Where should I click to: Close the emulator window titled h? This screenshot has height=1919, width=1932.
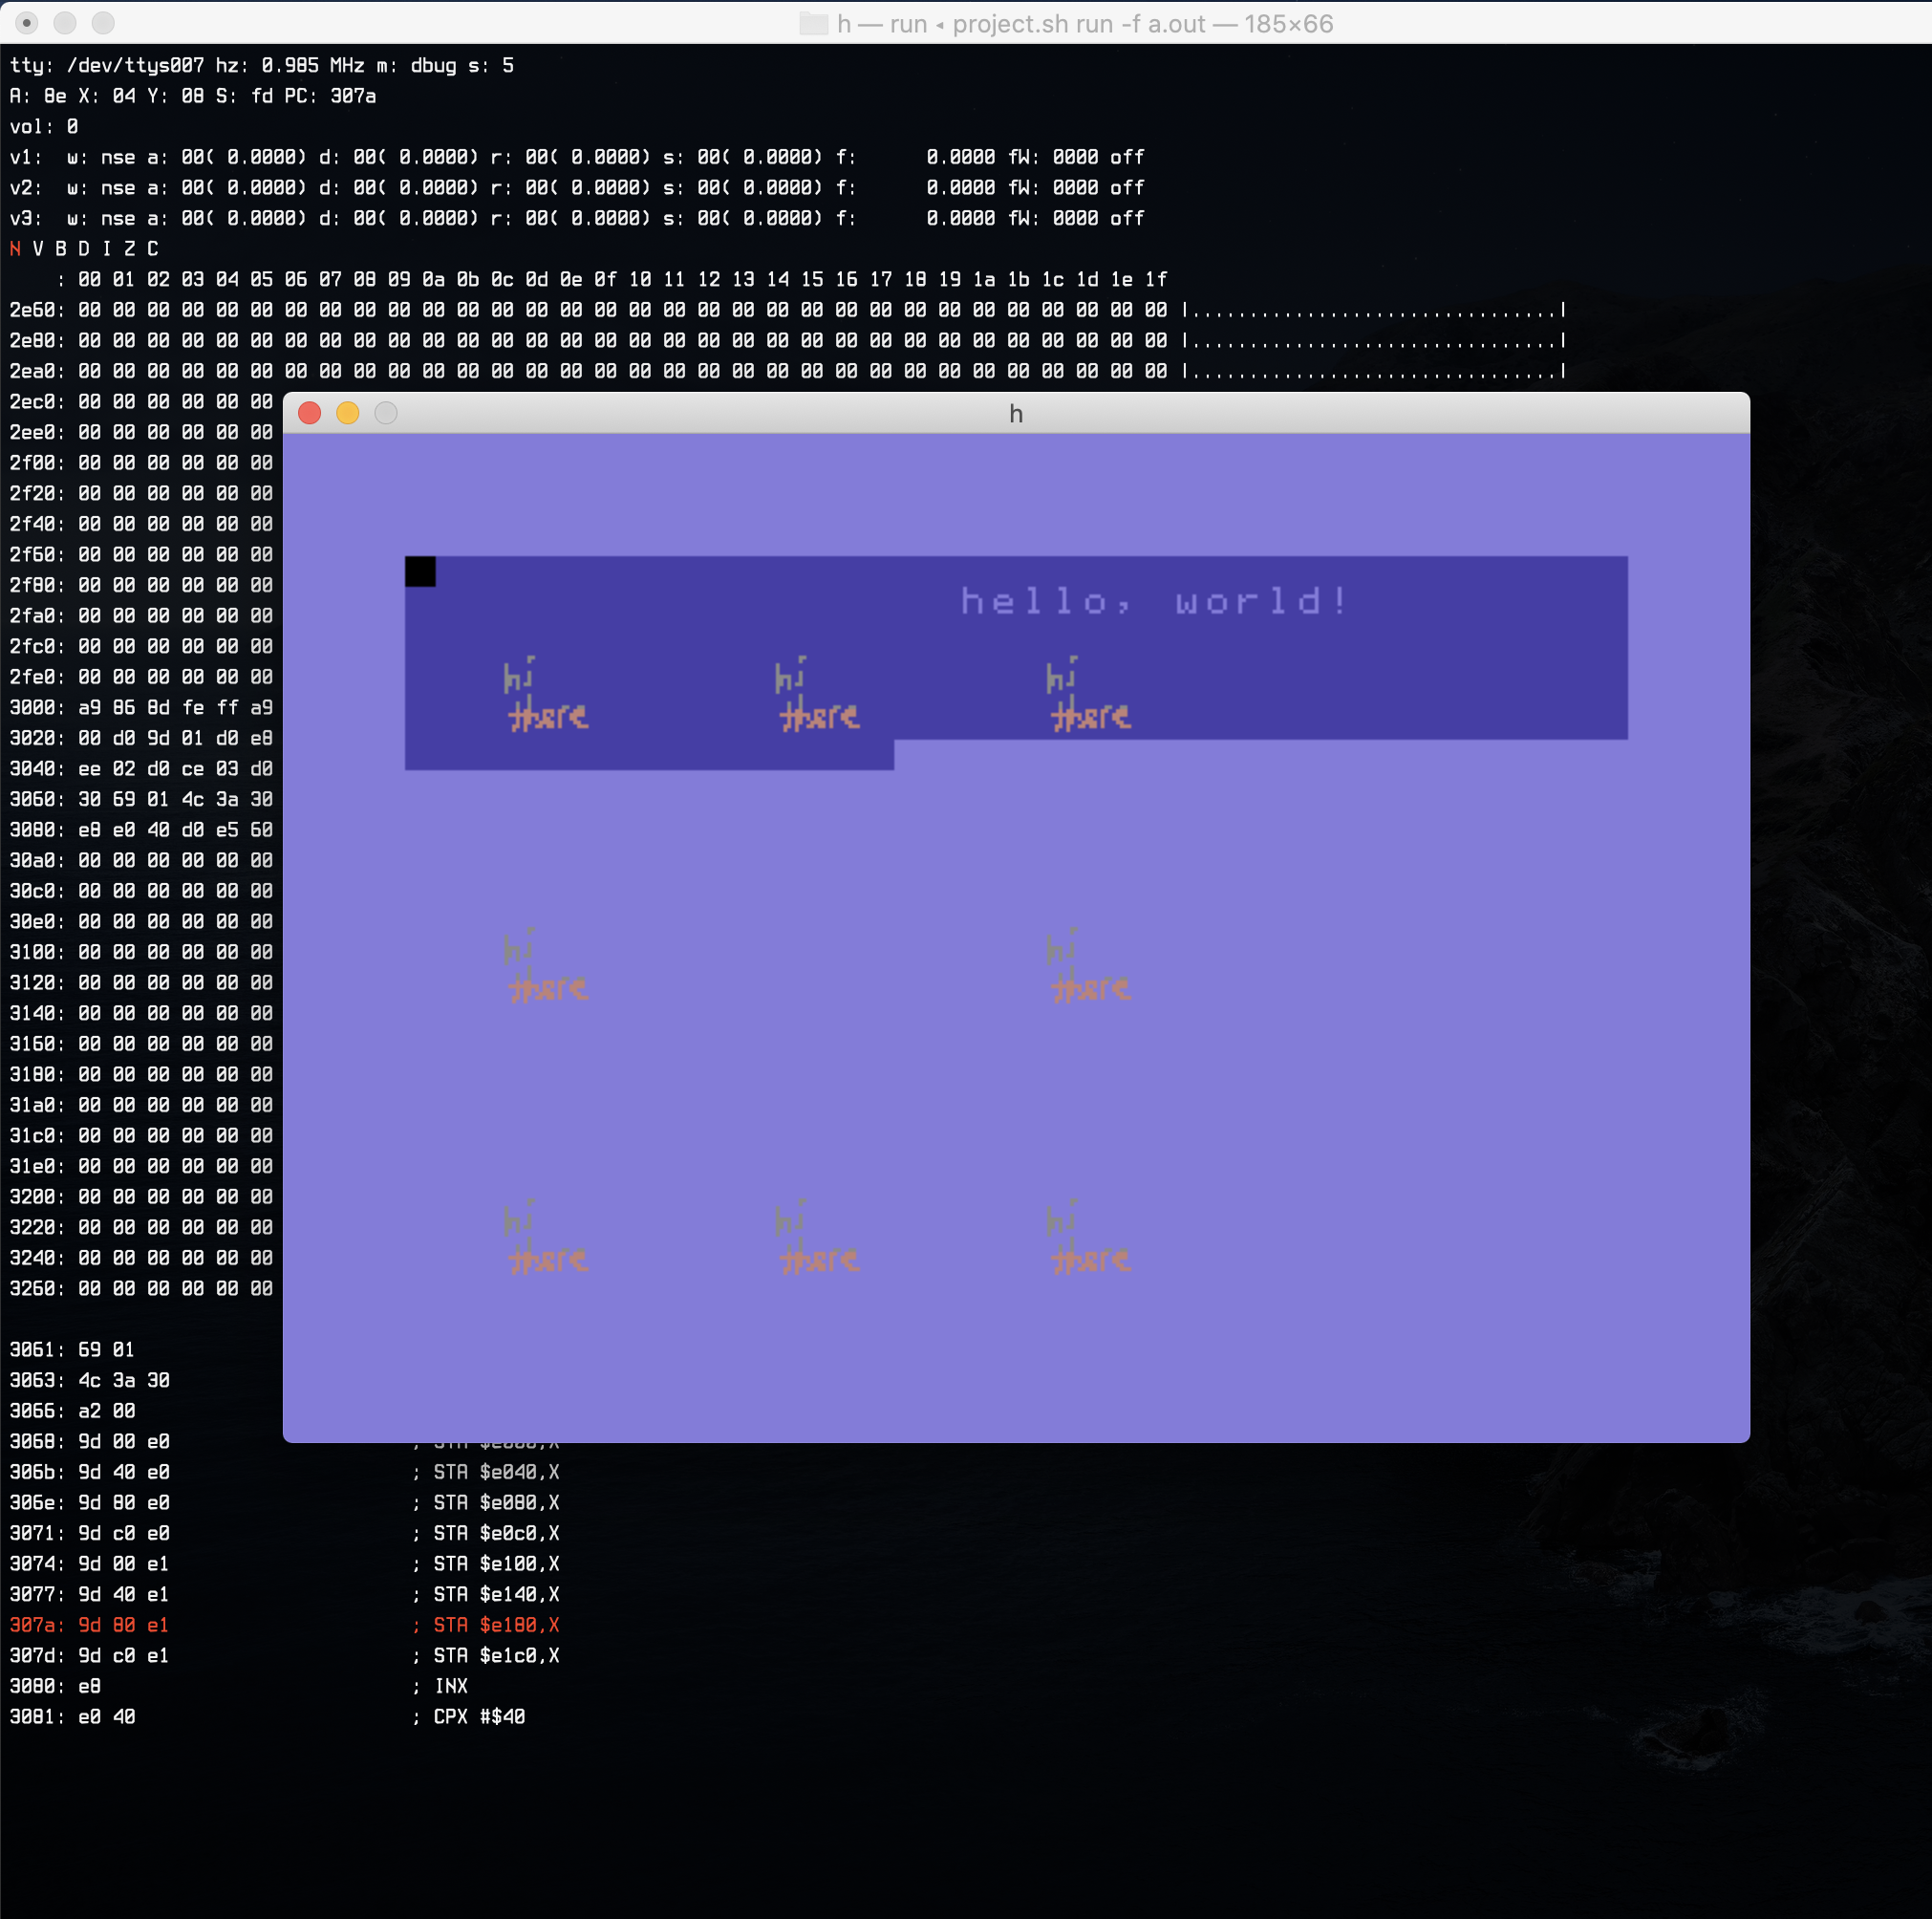pyautogui.click(x=309, y=413)
